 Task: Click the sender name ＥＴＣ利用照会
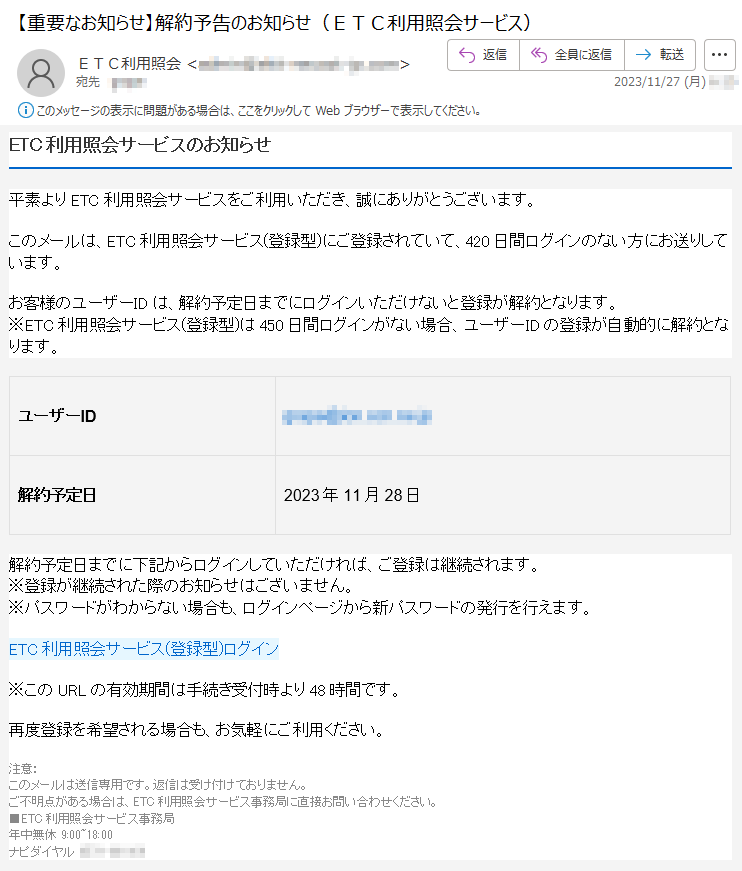129,64
